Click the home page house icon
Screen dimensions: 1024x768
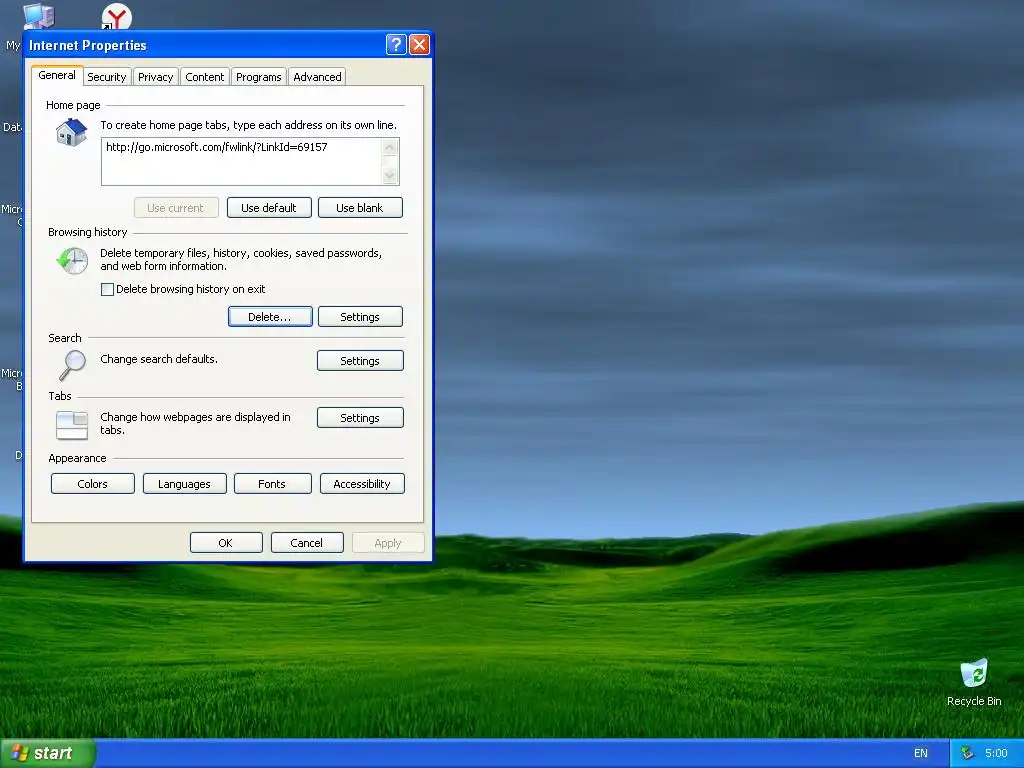(x=72, y=133)
